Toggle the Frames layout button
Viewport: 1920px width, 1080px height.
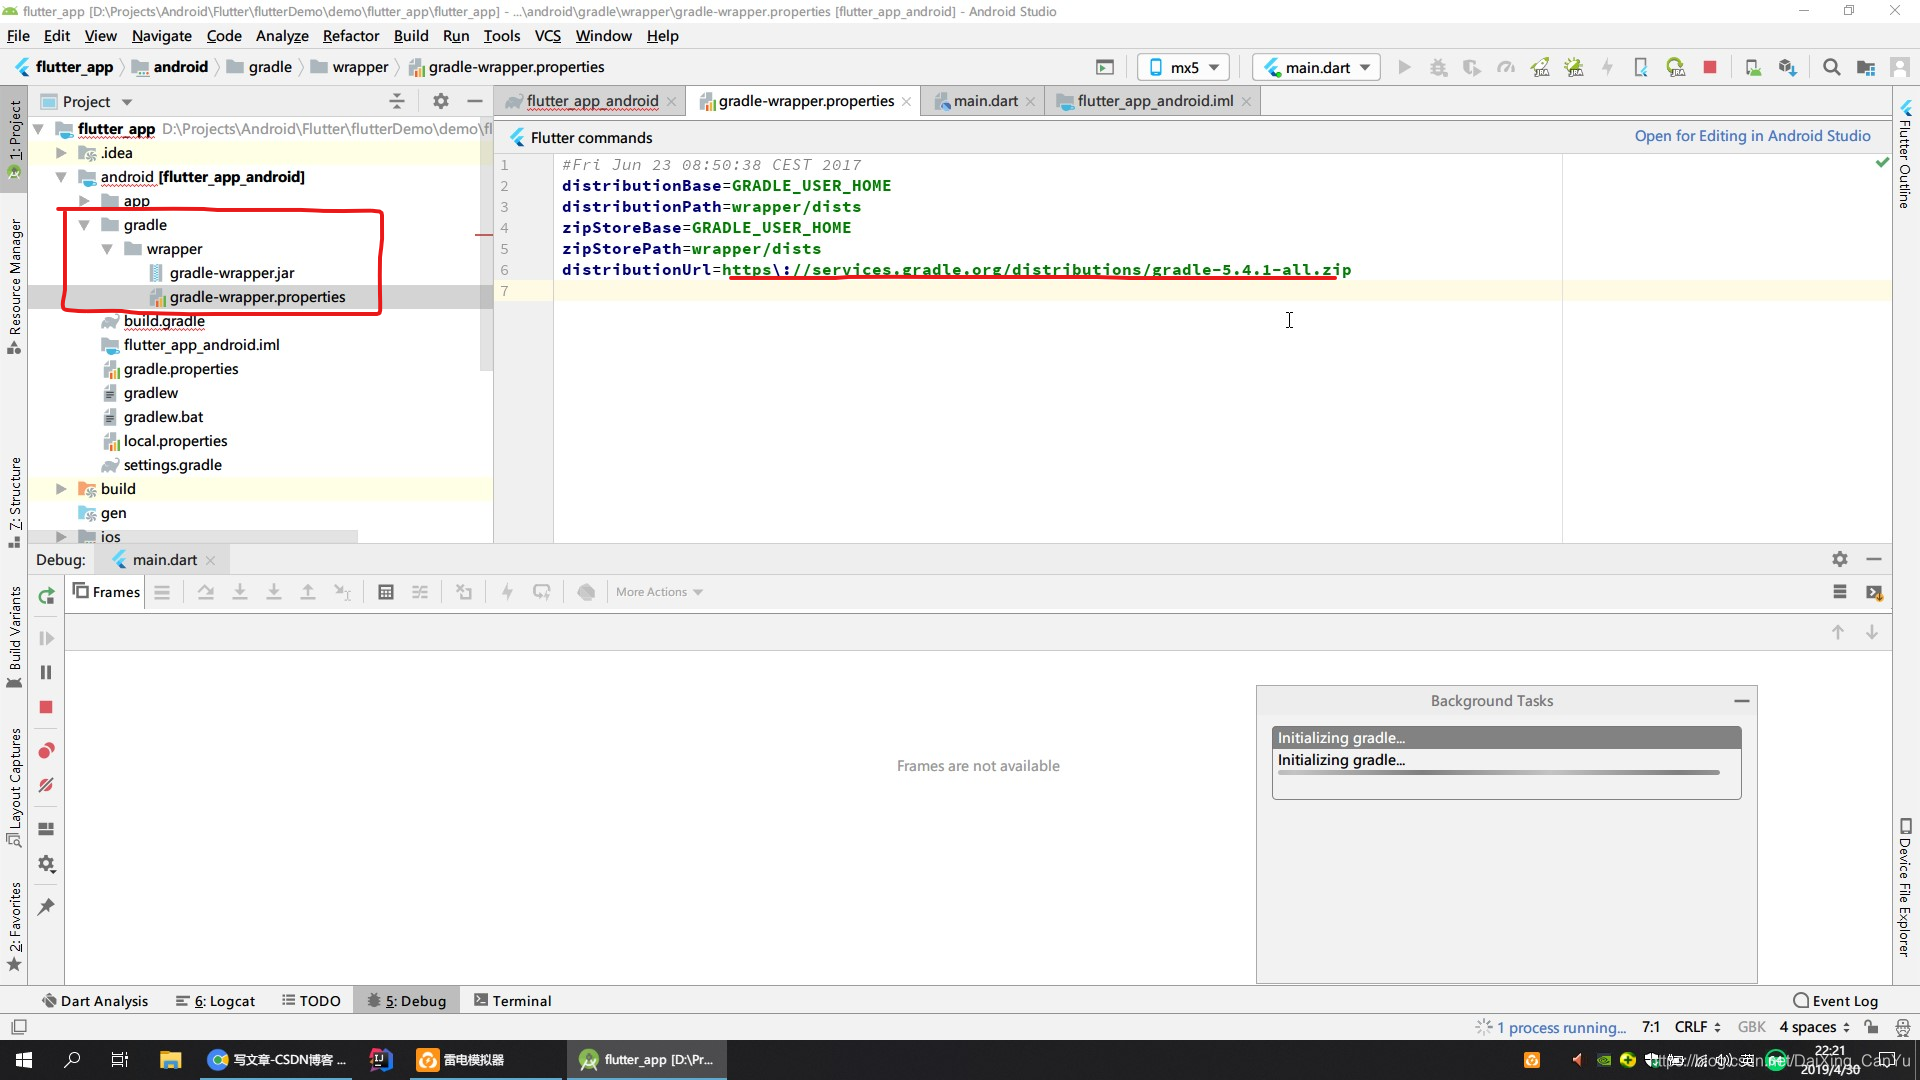pos(106,592)
